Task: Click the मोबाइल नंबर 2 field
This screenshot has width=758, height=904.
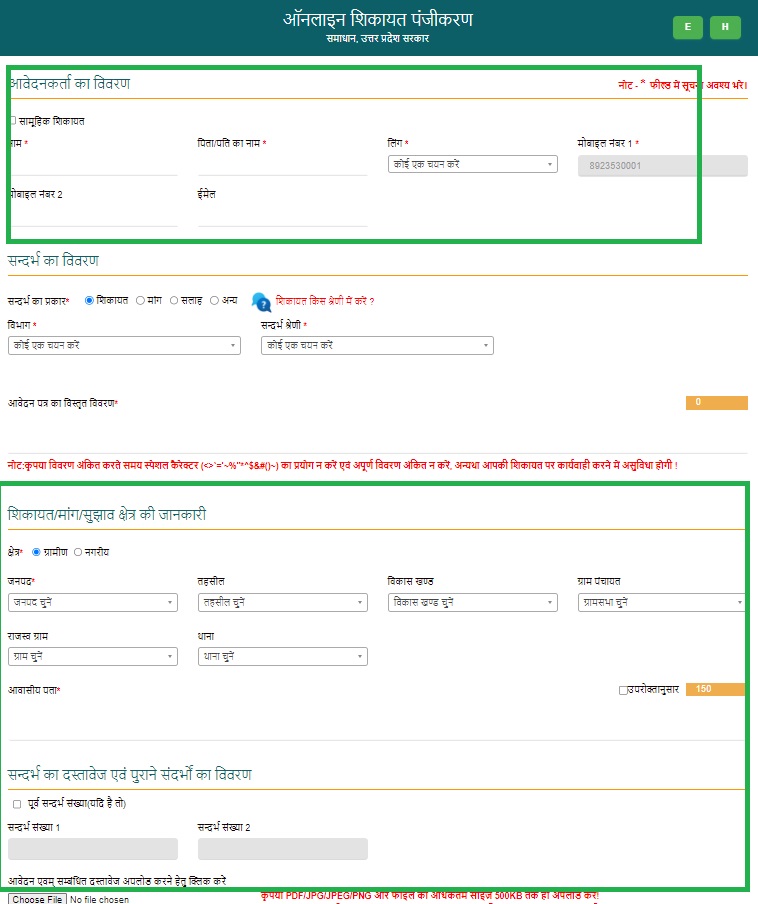Action: 93,216
